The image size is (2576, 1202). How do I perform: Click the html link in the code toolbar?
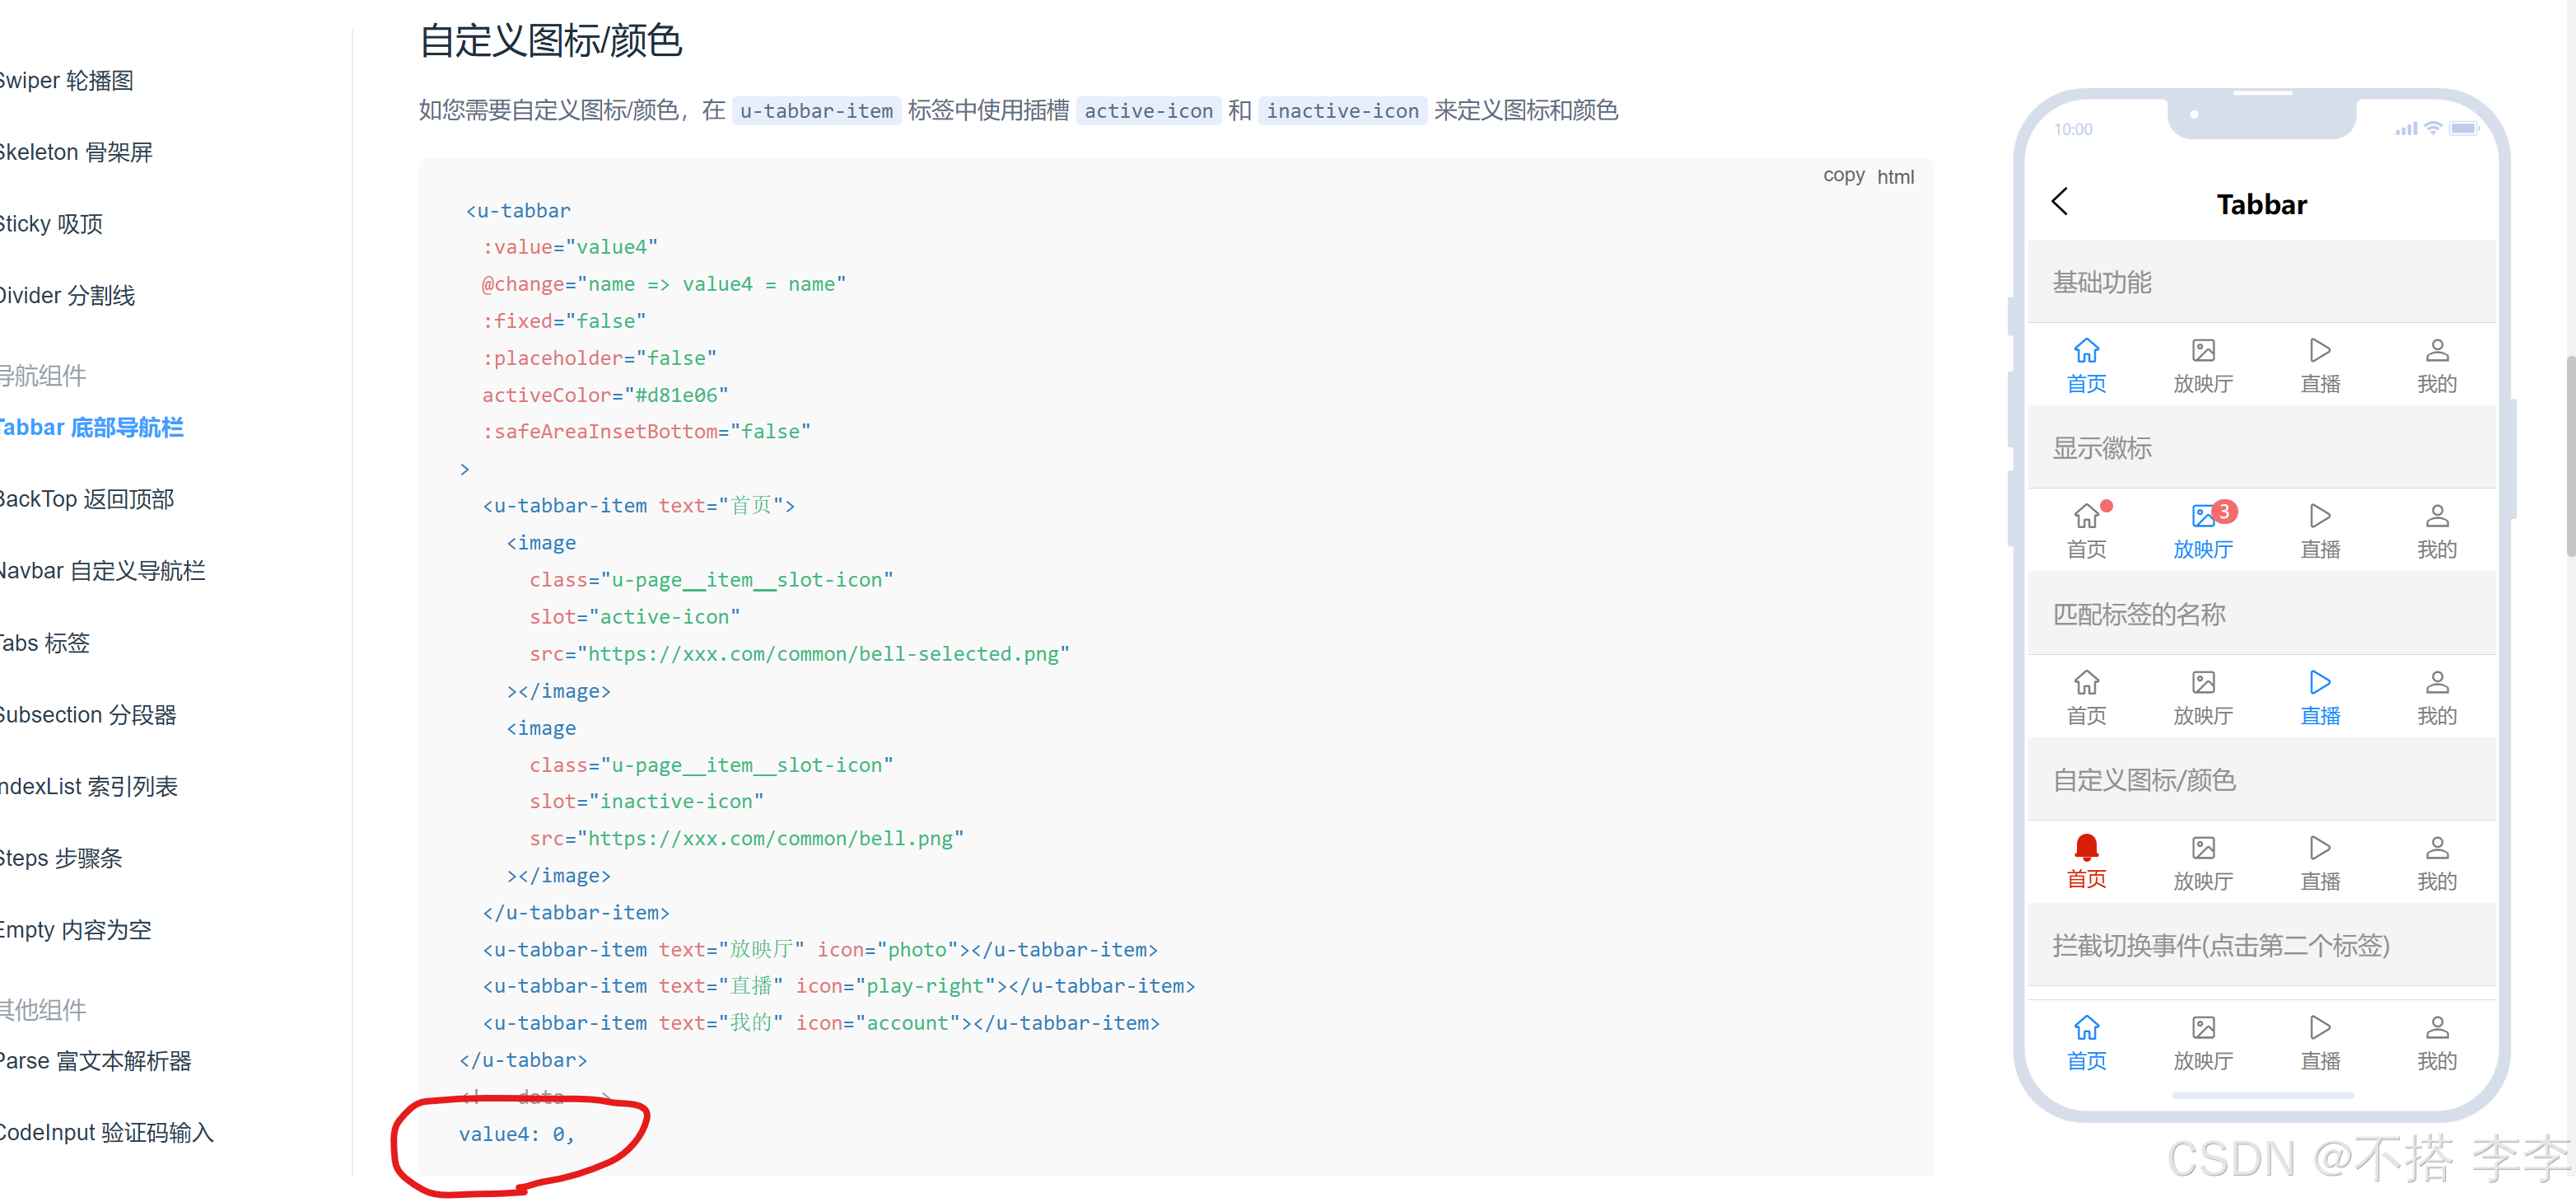point(1896,177)
